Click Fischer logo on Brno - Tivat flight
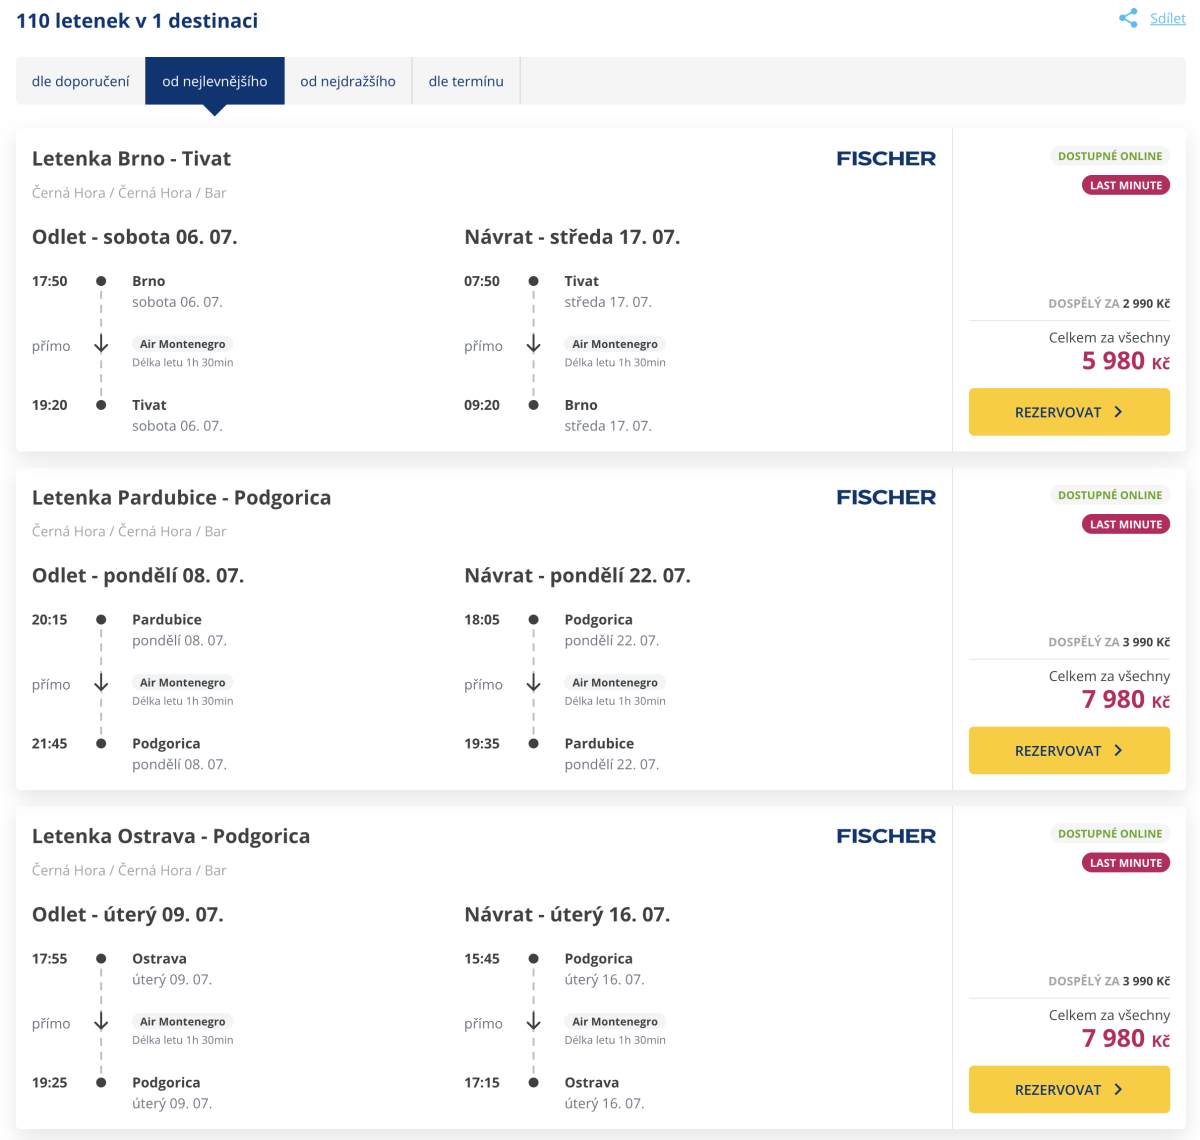This screenshot has width=1200, height=1140. (x=886, y=158)
